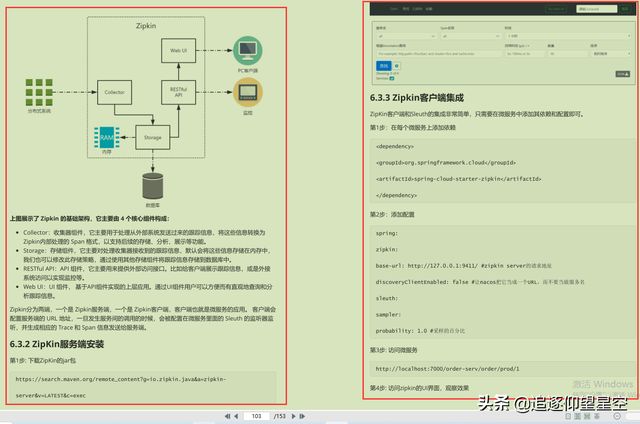Click the spring: config line
640x424 pixels.
tap(387, 233)
